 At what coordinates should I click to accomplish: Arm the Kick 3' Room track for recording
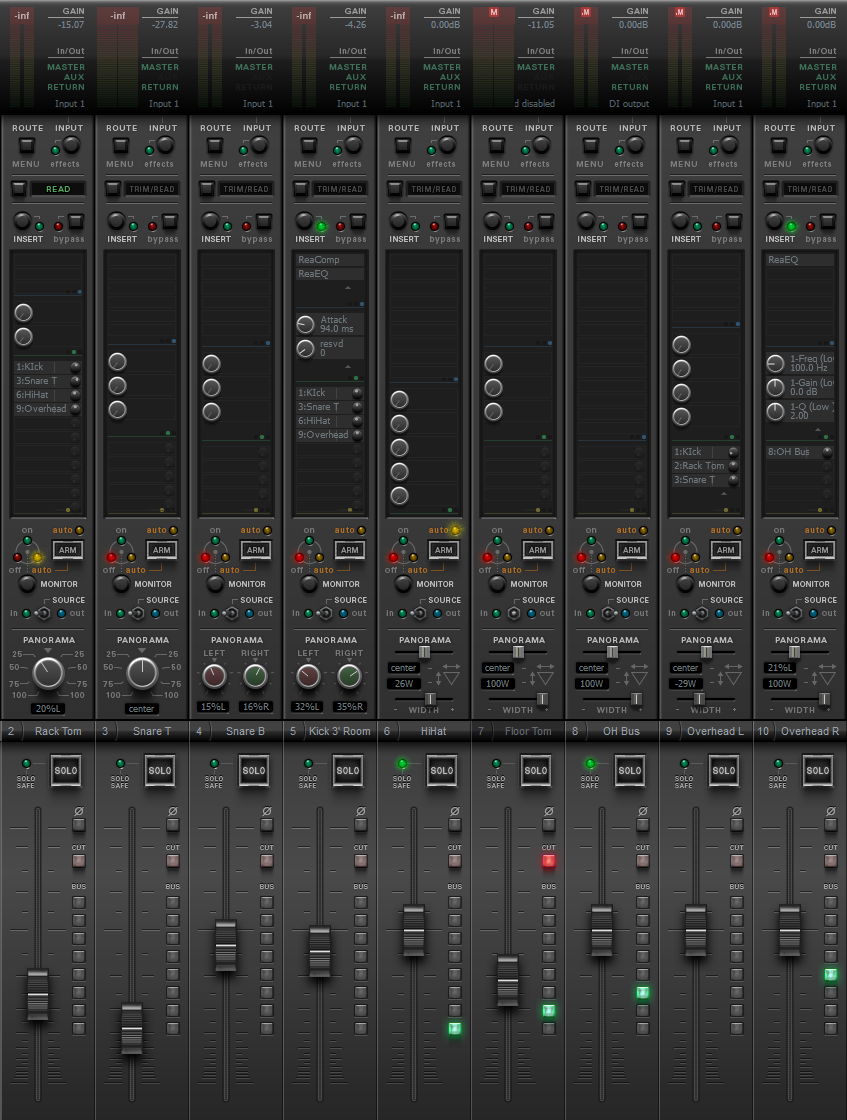[349, 549]
